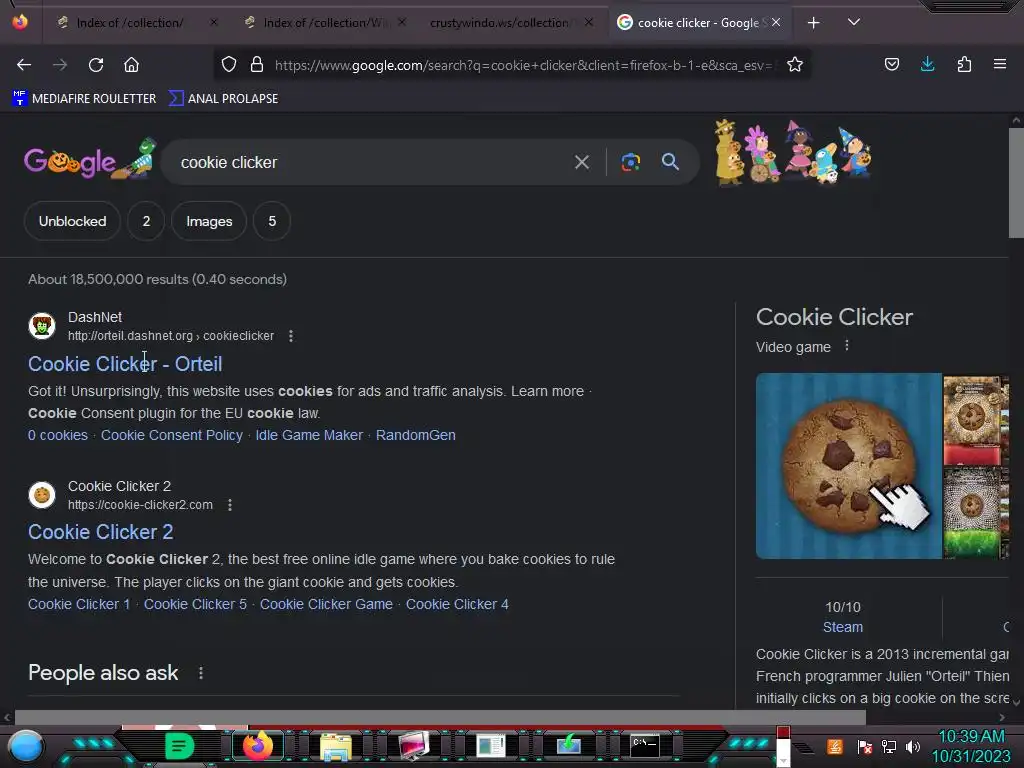
Task: Switch to Images results
Action: pyautogui.click(x=209, y=221)
